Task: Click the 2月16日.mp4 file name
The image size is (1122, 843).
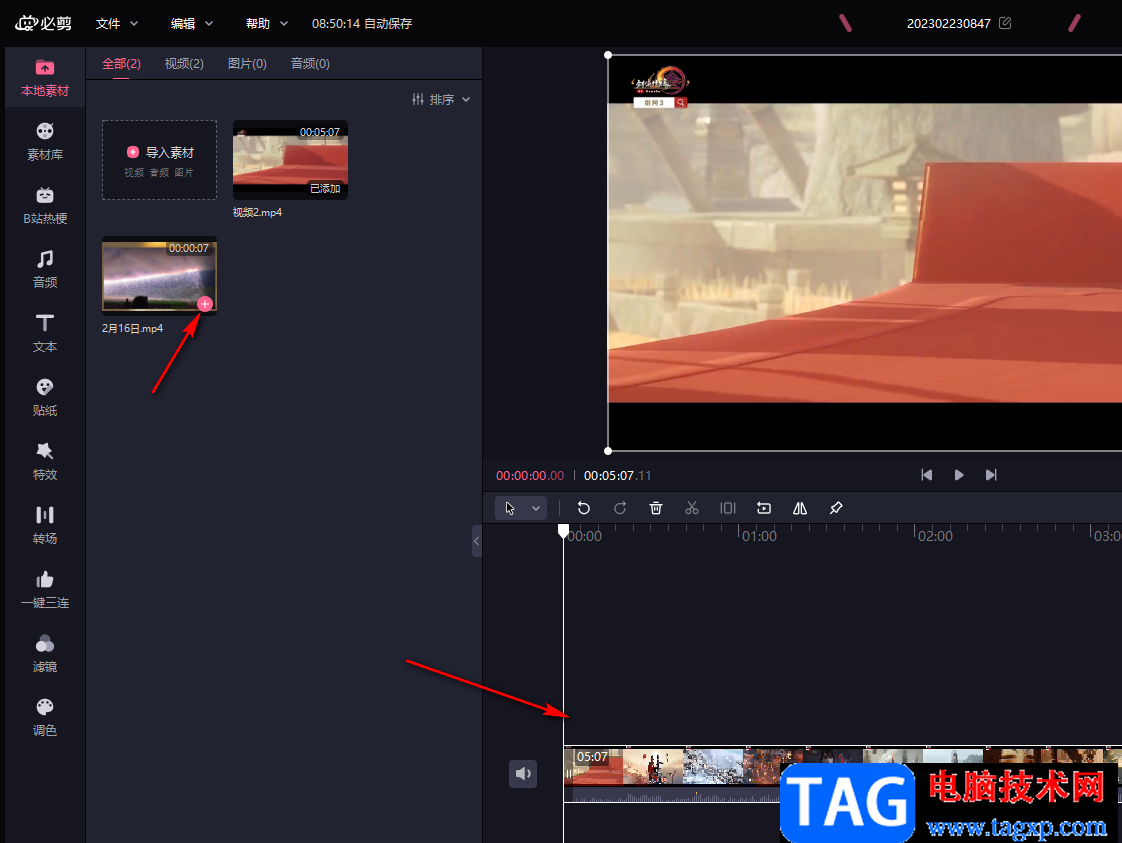Action: [x=132, y=328]
